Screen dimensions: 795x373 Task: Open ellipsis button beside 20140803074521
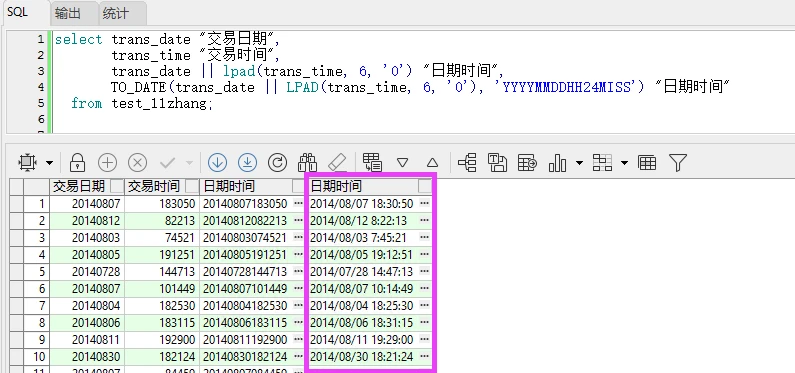point(298,238)
